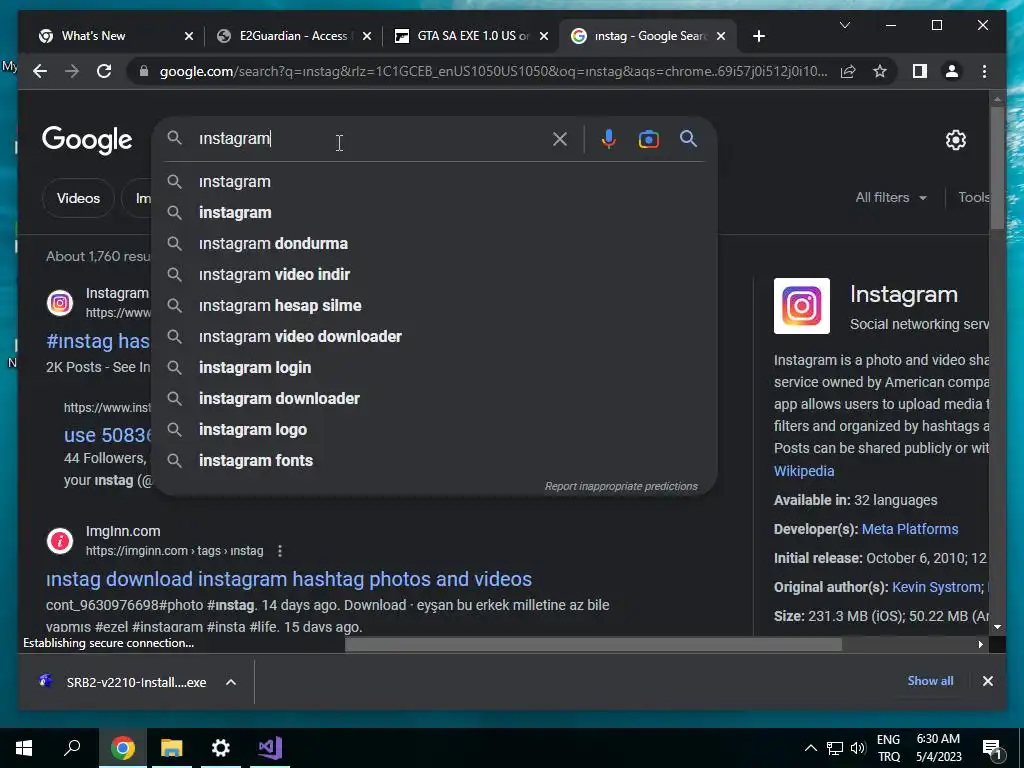Image resolution: width=1024 pixels, height=768 pixels.
Task: Open the instag download instagram hashtag result
Action: (x=289, y=579)
